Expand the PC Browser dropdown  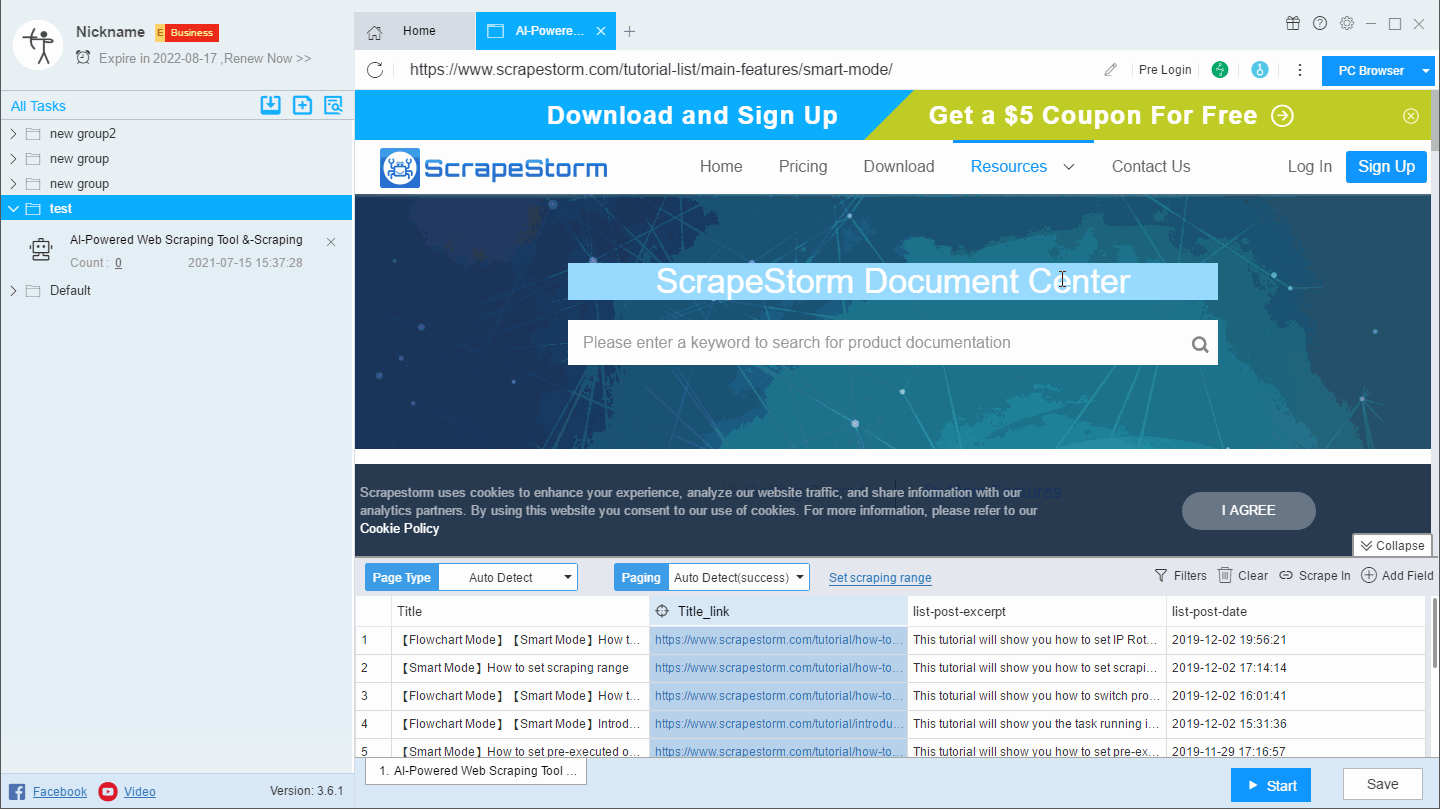pyautogui.click(x=1378, y=70)
